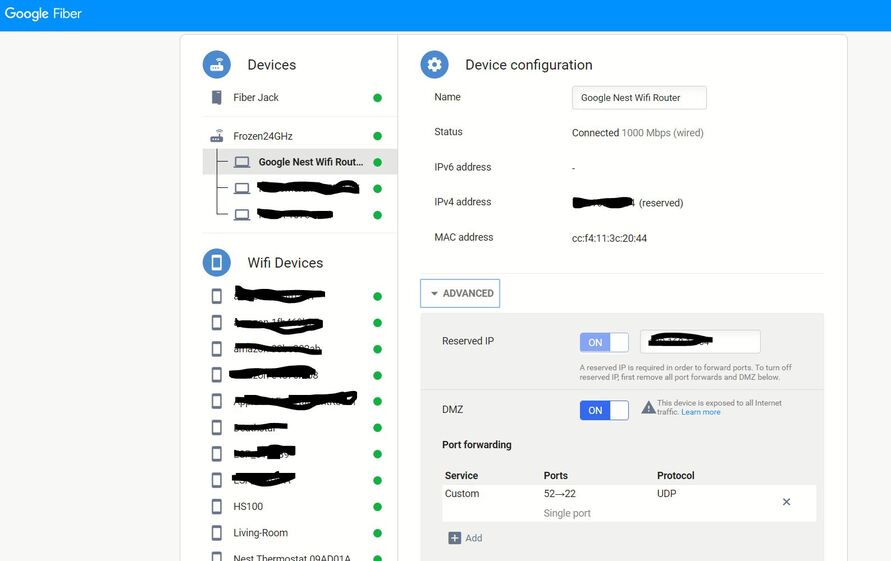Click the Single port label
Image resolution: width=891 pixels, height=561 pixels.
coord(567,513)
